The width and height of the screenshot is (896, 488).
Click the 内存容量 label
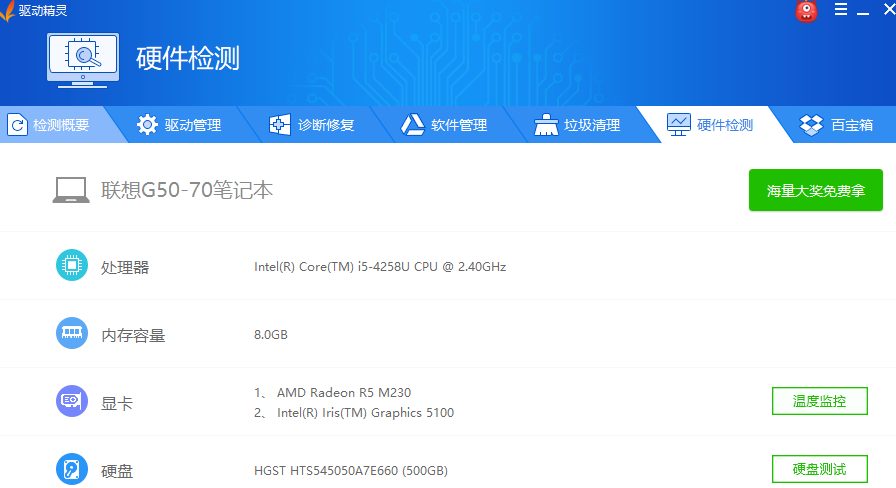(x=133, y=335)
